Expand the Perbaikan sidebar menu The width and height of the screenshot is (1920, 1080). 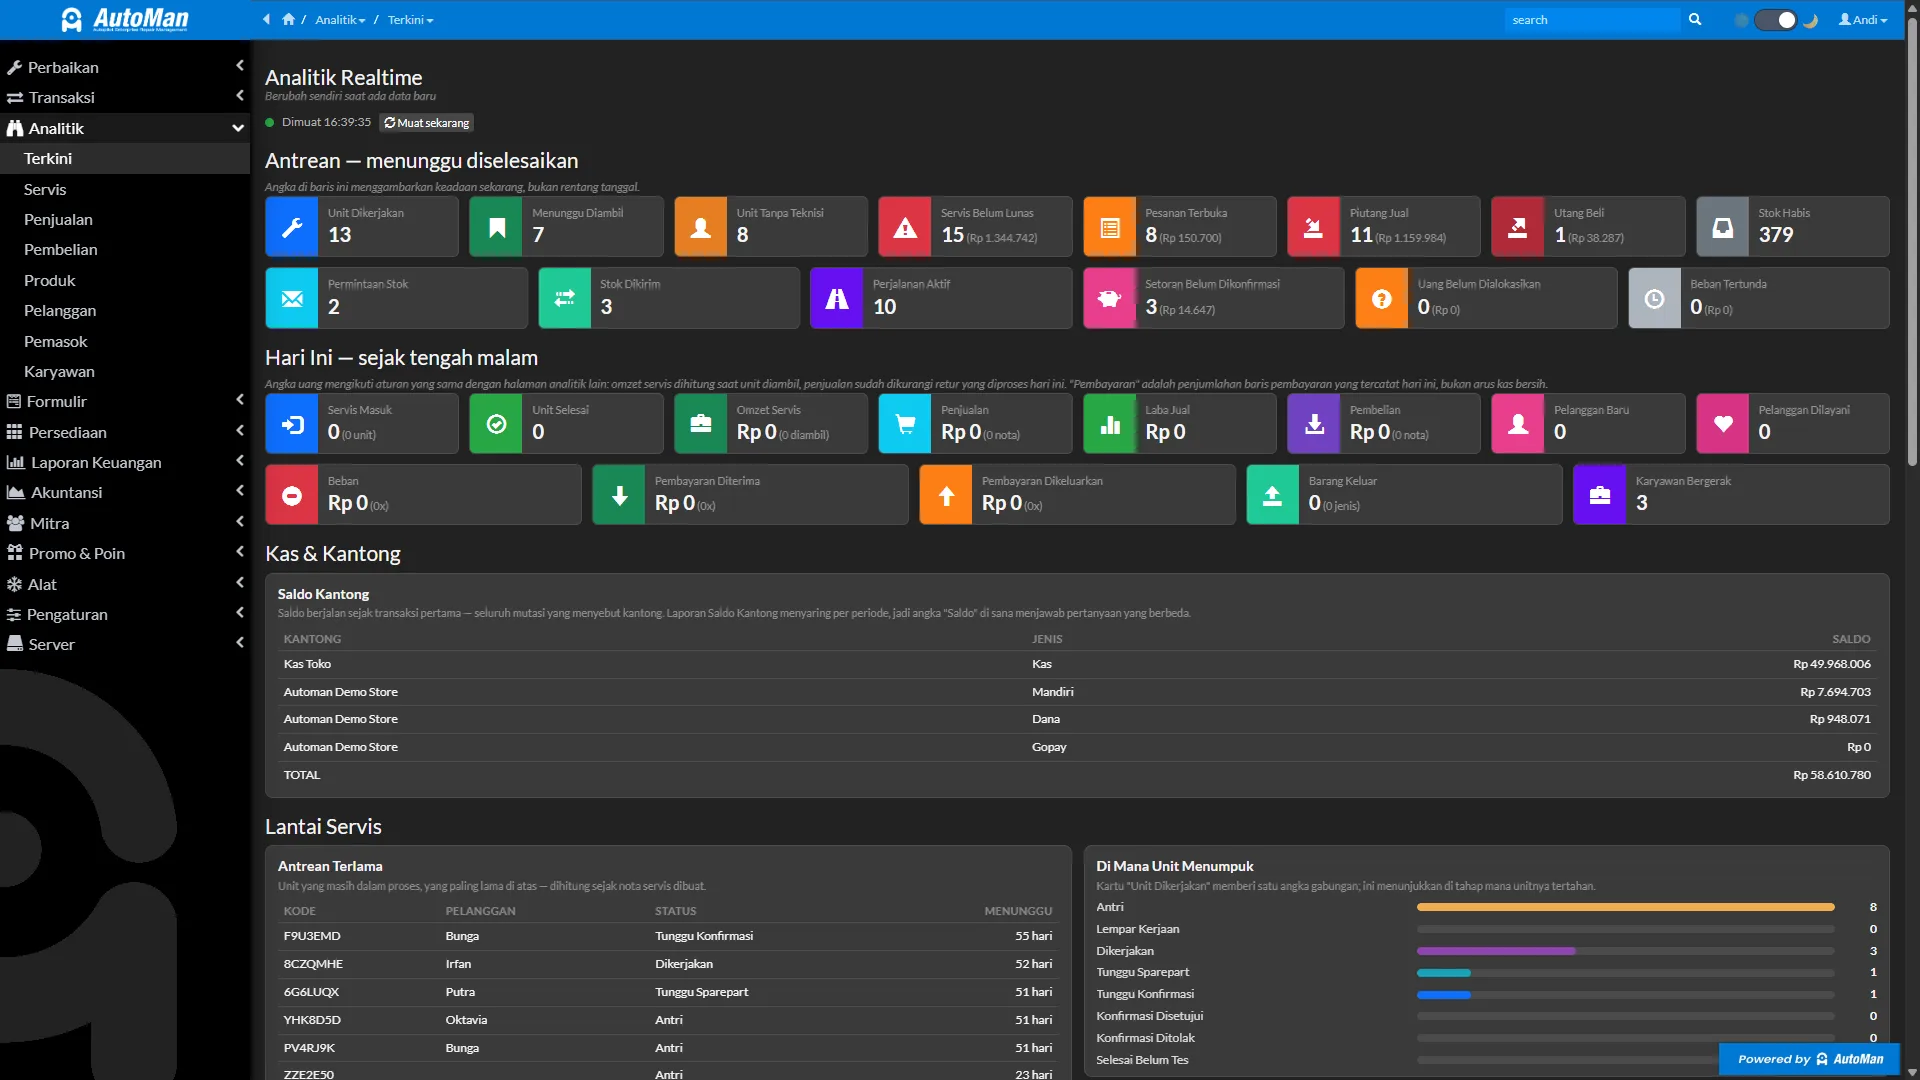125,67
